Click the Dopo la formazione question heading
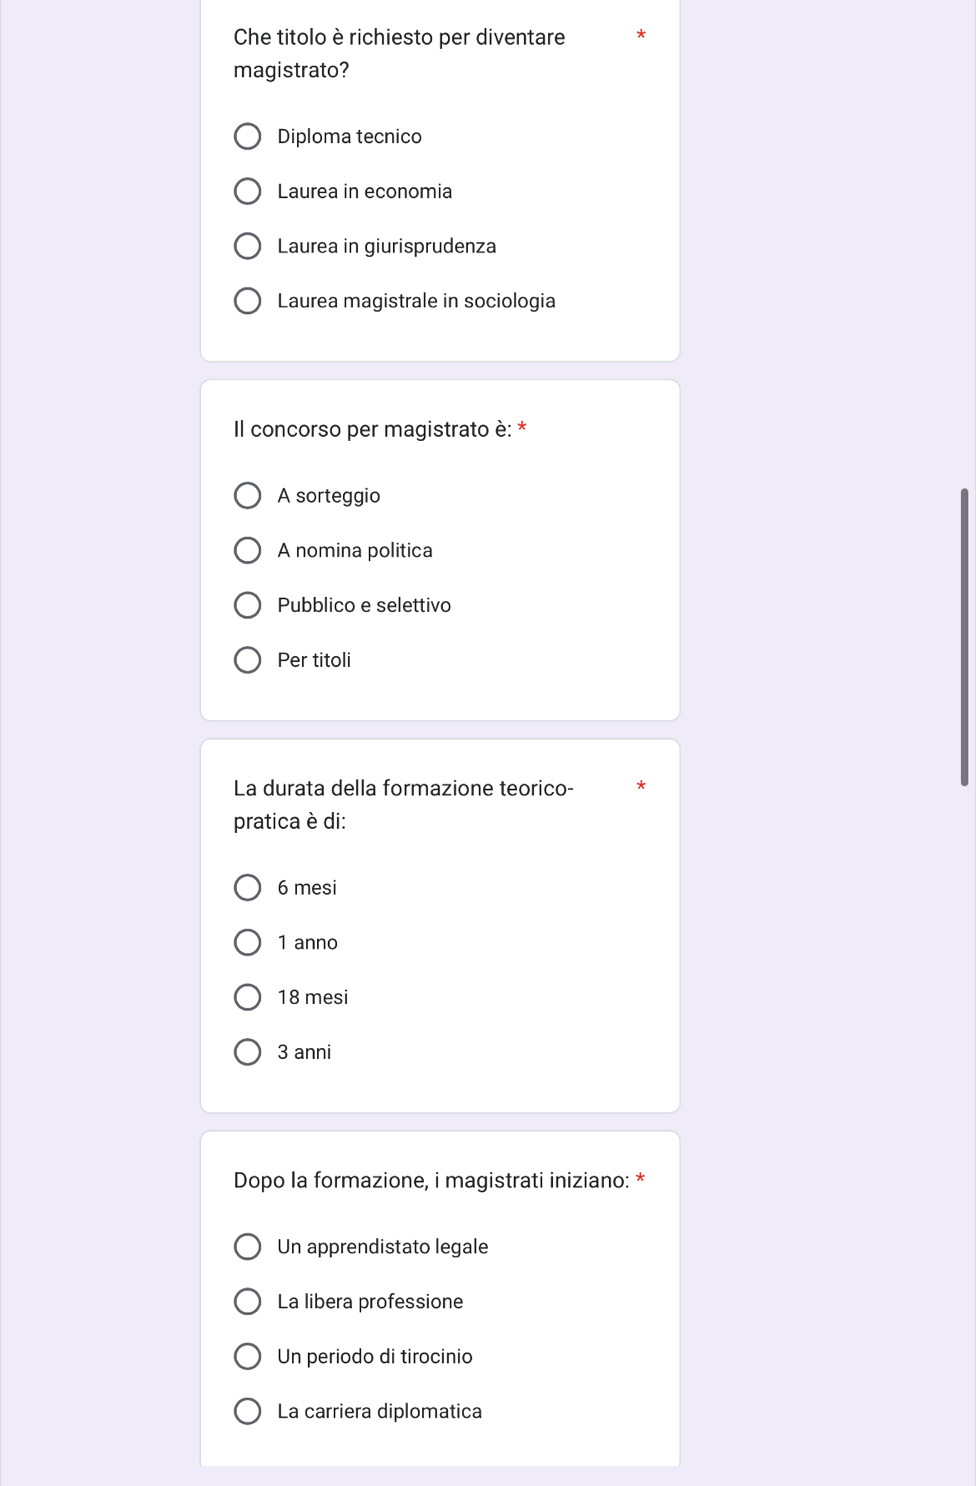The width and height of the screenshot is (976, 1486). 431,1180
